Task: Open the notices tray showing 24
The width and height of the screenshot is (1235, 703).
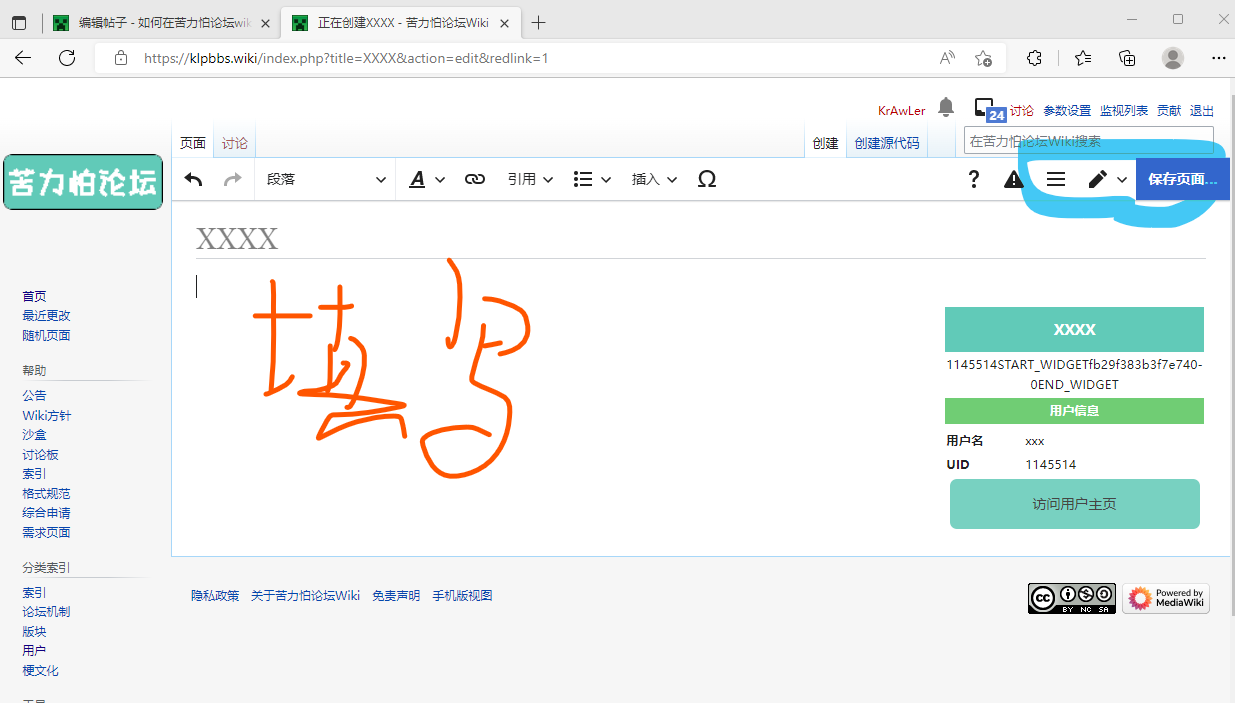Action: tap(989, 111)
